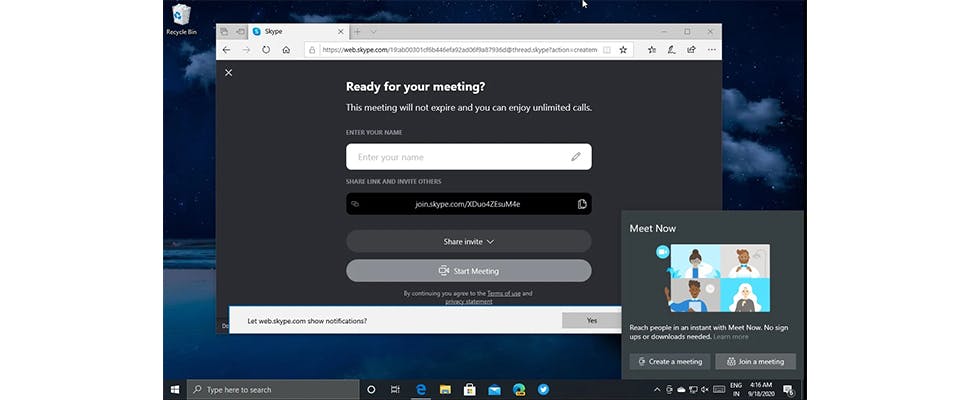Viewport: 970px width, 400px height.
Task: Expand the Share invite dropdown
Action: [x=468, y=242]
